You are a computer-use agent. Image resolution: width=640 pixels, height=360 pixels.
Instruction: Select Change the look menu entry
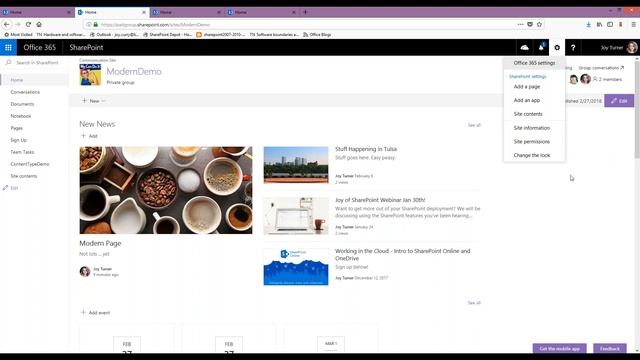click(532, 155)
